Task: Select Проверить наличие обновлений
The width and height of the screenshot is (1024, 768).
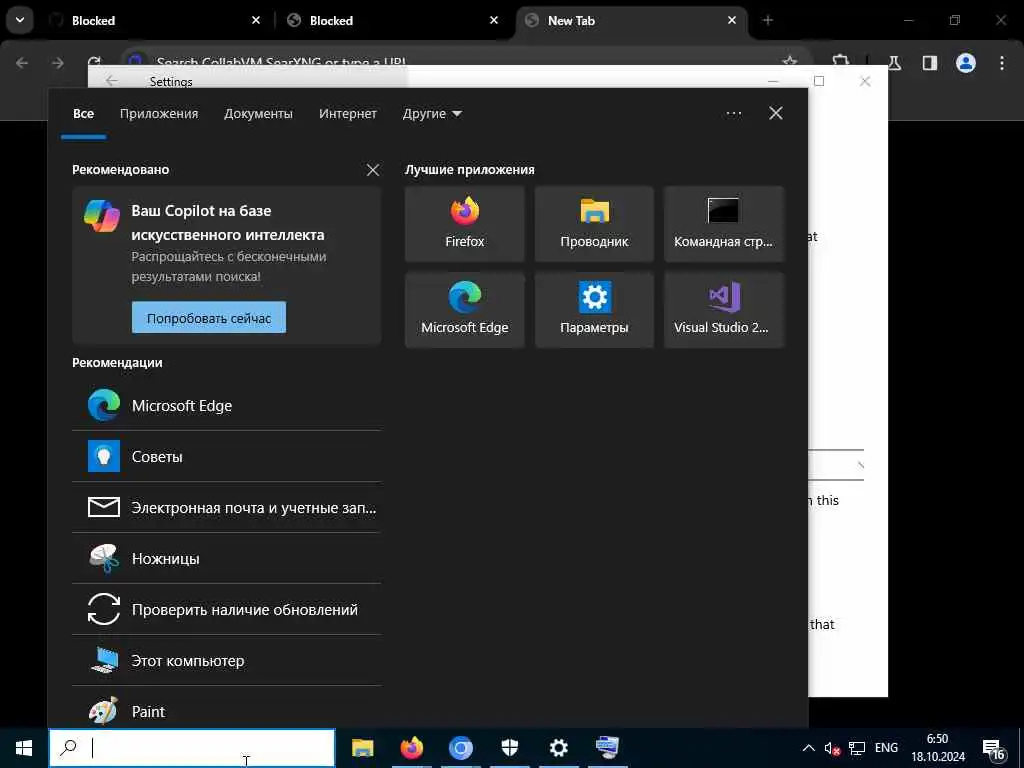Action: (x=226, y=609)
